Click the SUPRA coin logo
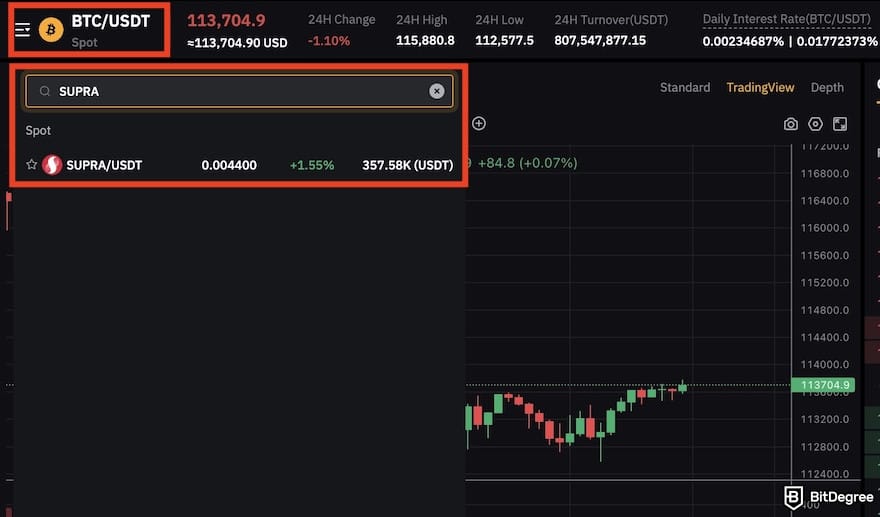Viewport: 880px width, 517px height. pyautogui.click(x=52, y=165)
